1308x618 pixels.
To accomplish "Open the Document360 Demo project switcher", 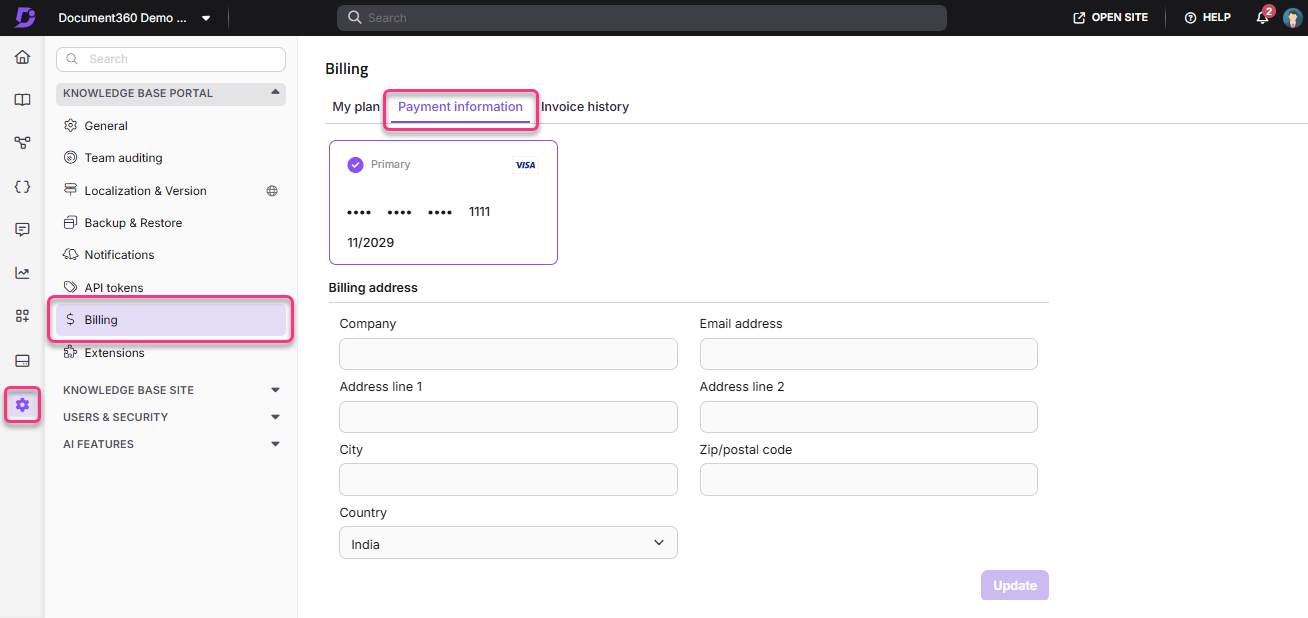I will (x=134, y=18).
